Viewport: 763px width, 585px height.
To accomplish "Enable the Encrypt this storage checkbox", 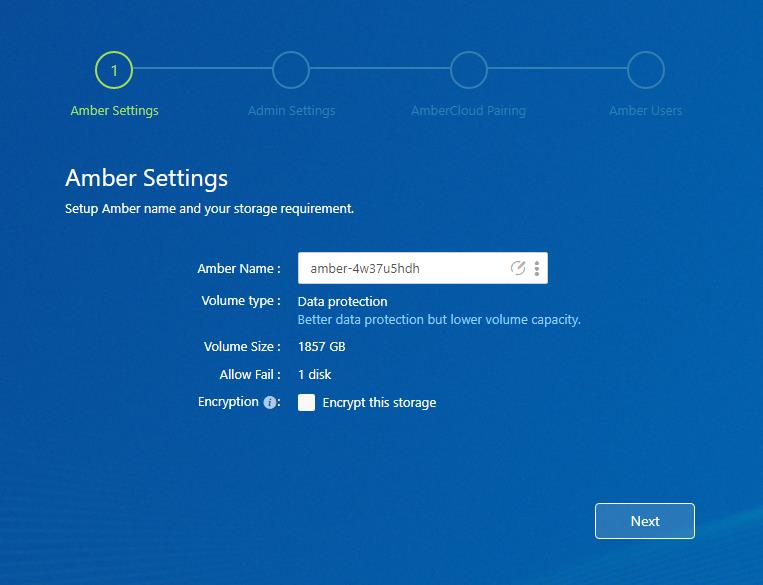I will pyautogui.click(x=307, y=403).
